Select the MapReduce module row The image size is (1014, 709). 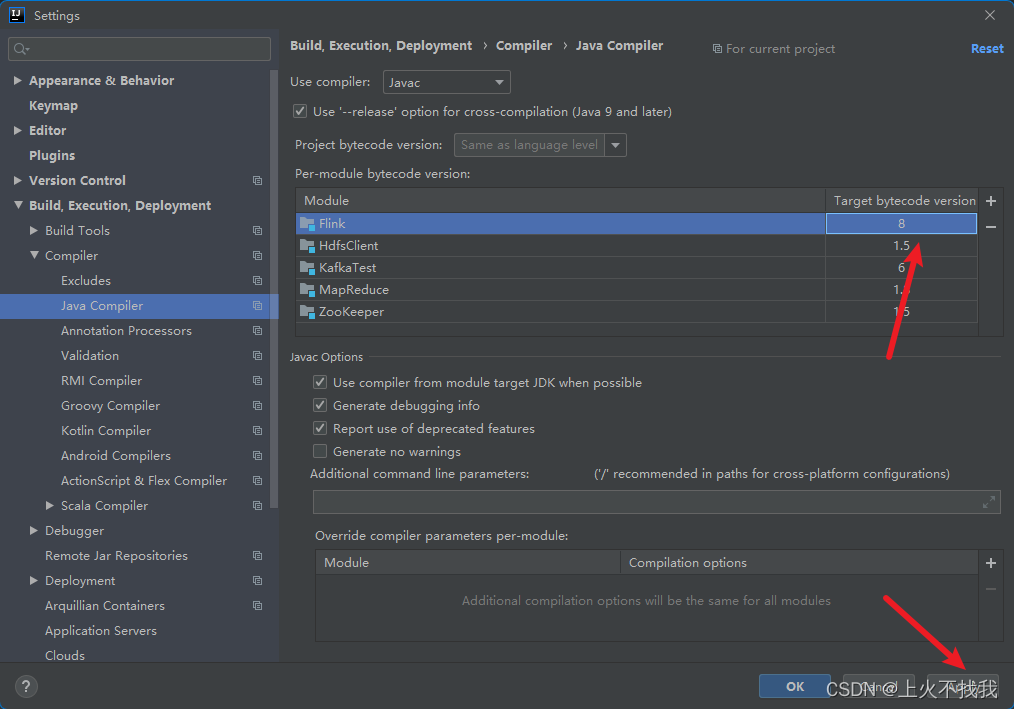[636, 290]
